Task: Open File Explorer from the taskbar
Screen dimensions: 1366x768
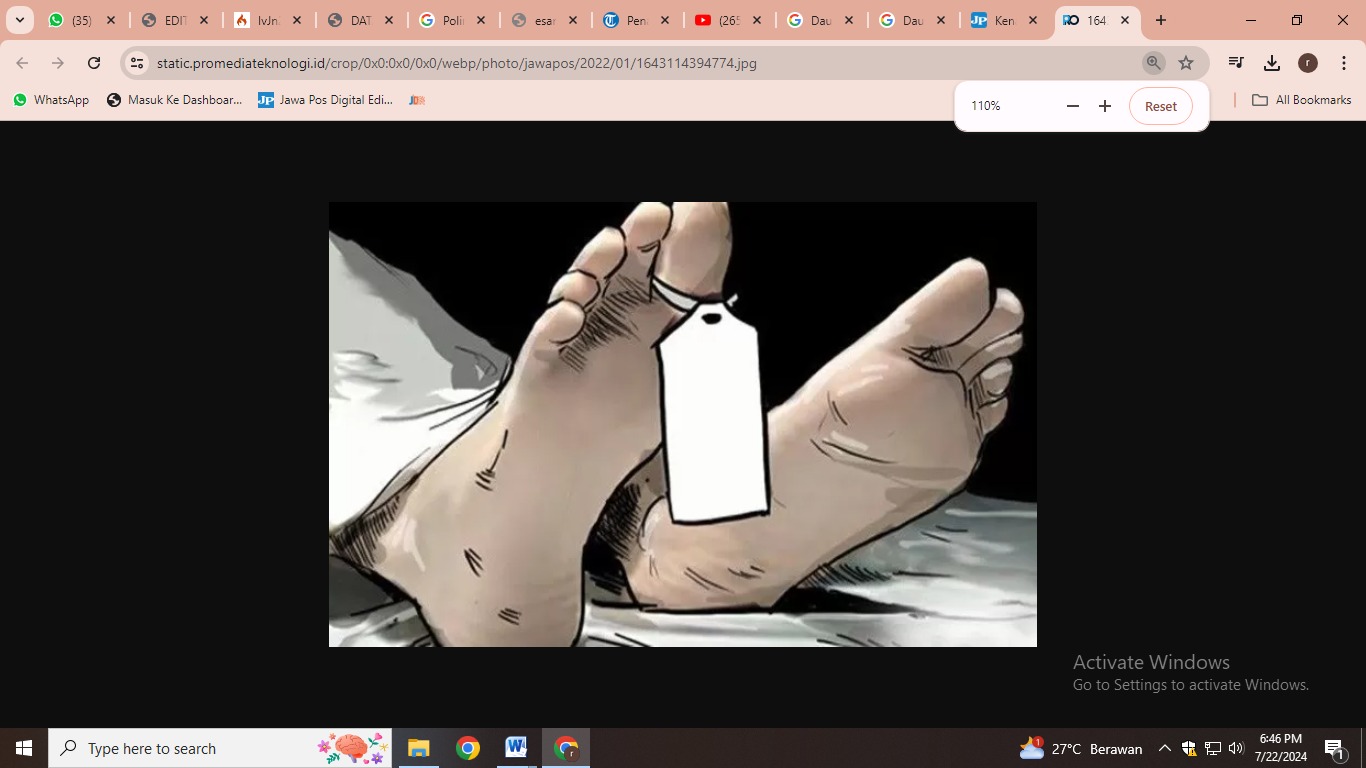Action: pyautogui.click(x=418, y=747)
